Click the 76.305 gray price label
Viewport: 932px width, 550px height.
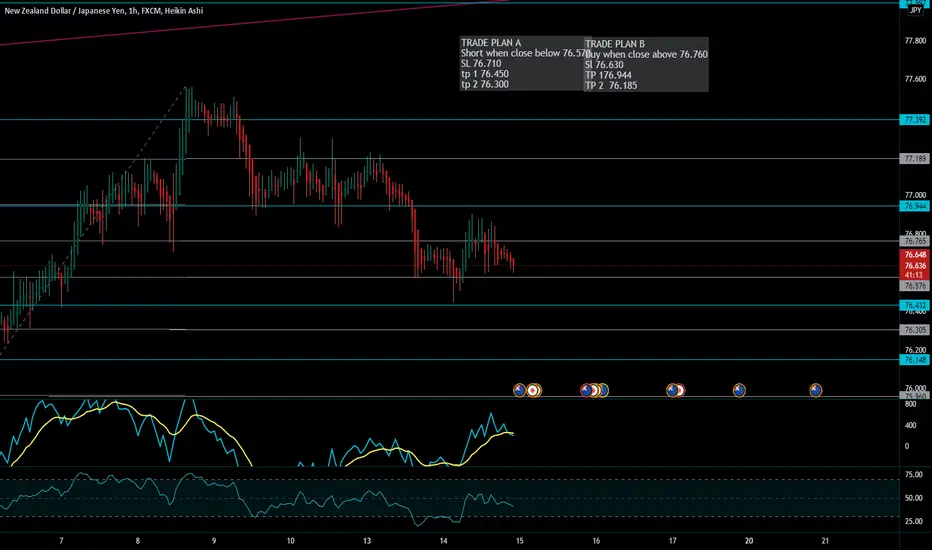pos(915,329)
